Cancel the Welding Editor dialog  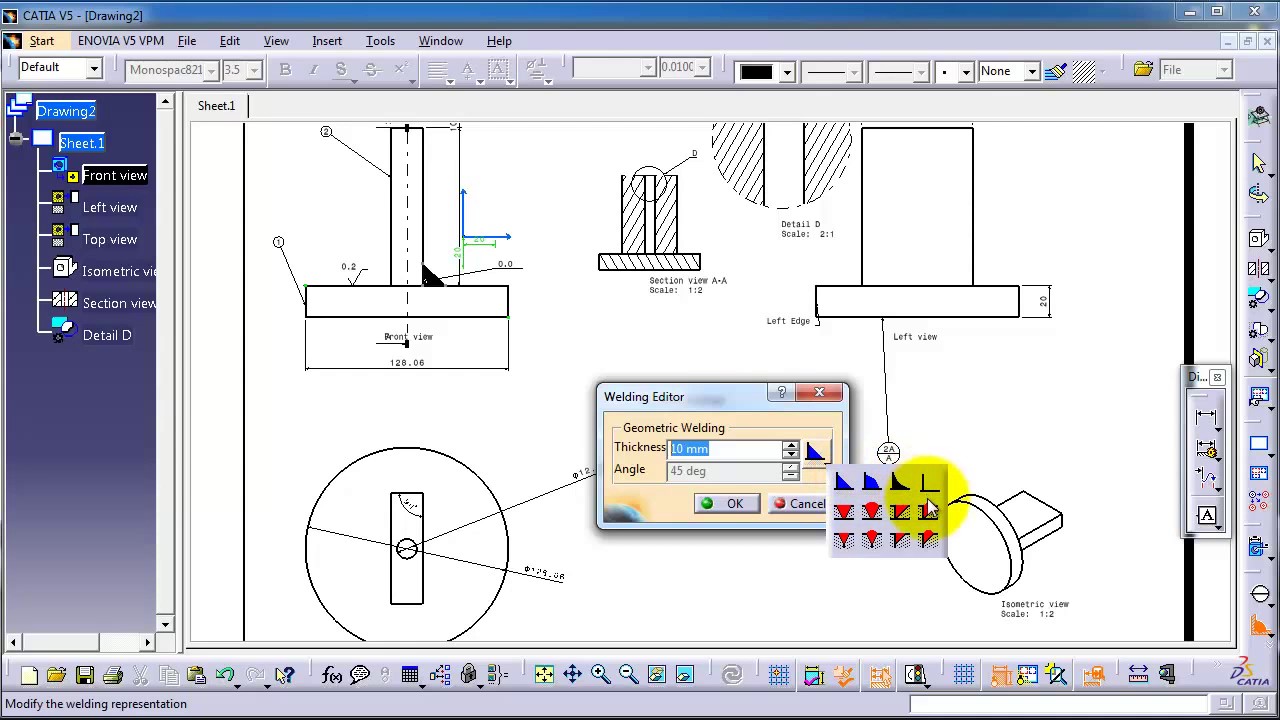[x=799, y=504]
